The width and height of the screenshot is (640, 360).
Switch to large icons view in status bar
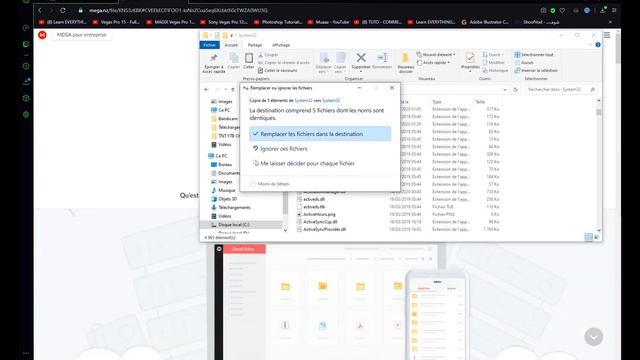coord(596,237)
